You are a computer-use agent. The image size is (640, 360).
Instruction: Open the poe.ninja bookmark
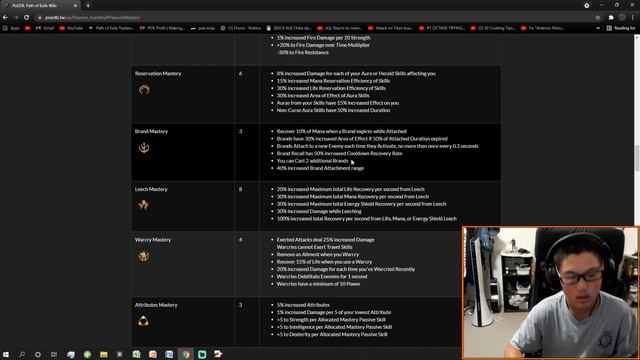(203, 28)
